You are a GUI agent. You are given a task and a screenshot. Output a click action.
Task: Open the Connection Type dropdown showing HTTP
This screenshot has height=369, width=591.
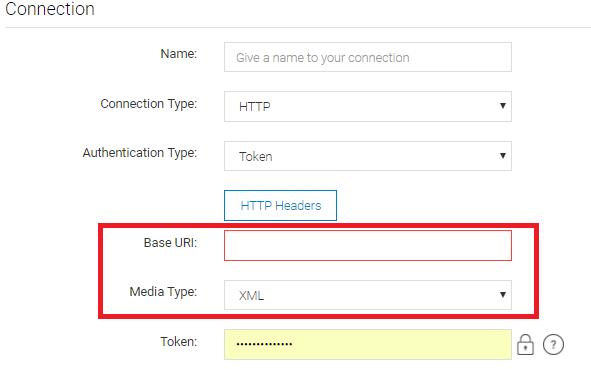(x=367, y=106)
